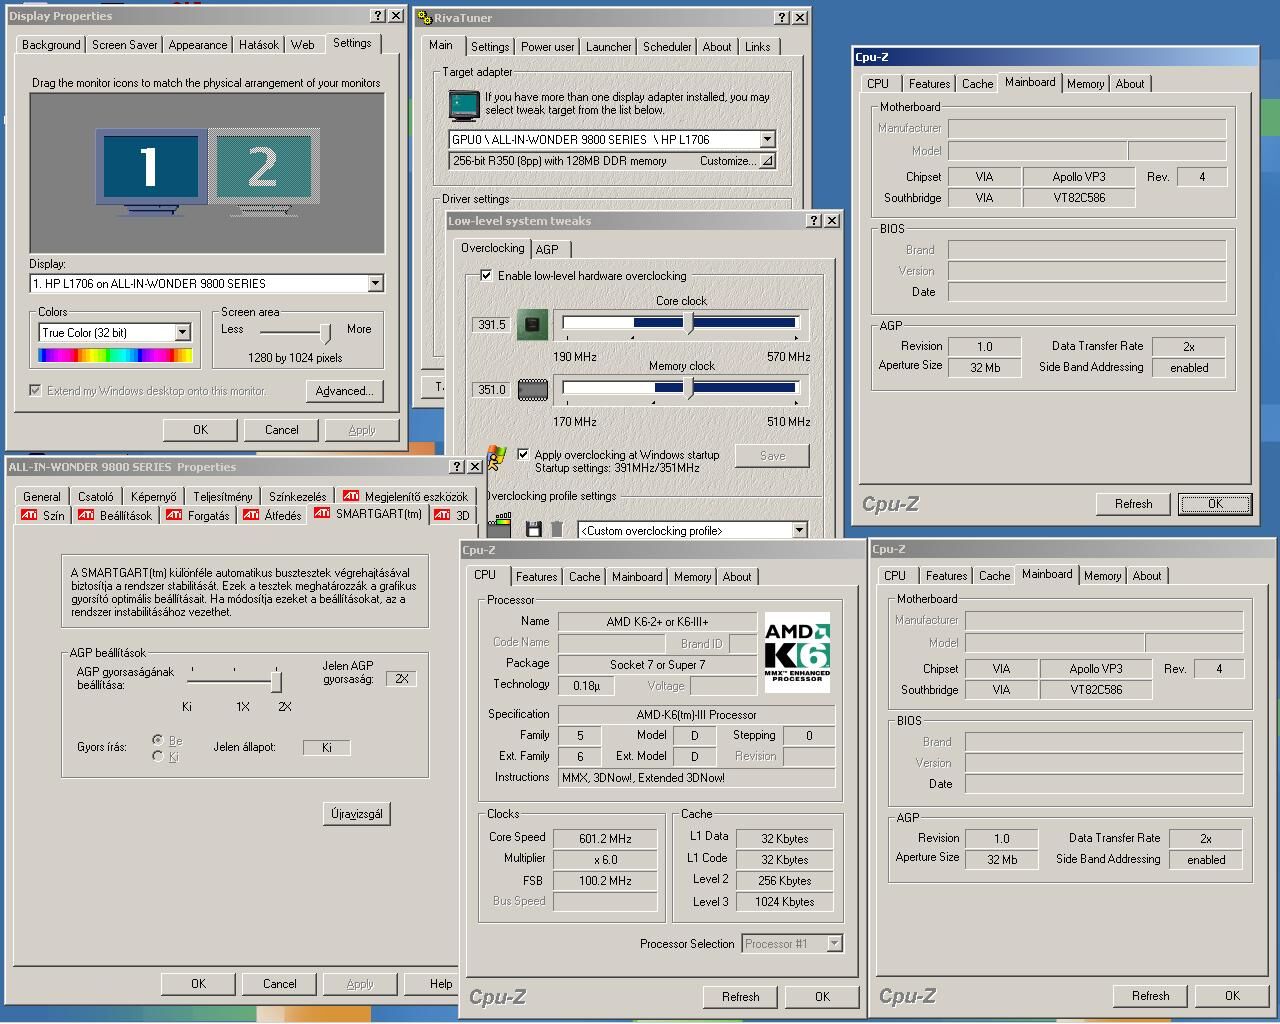Toggle Apply overclocking at Windows startup
This screenshot has height=1024, width=1280.
[x=523, y=454]
